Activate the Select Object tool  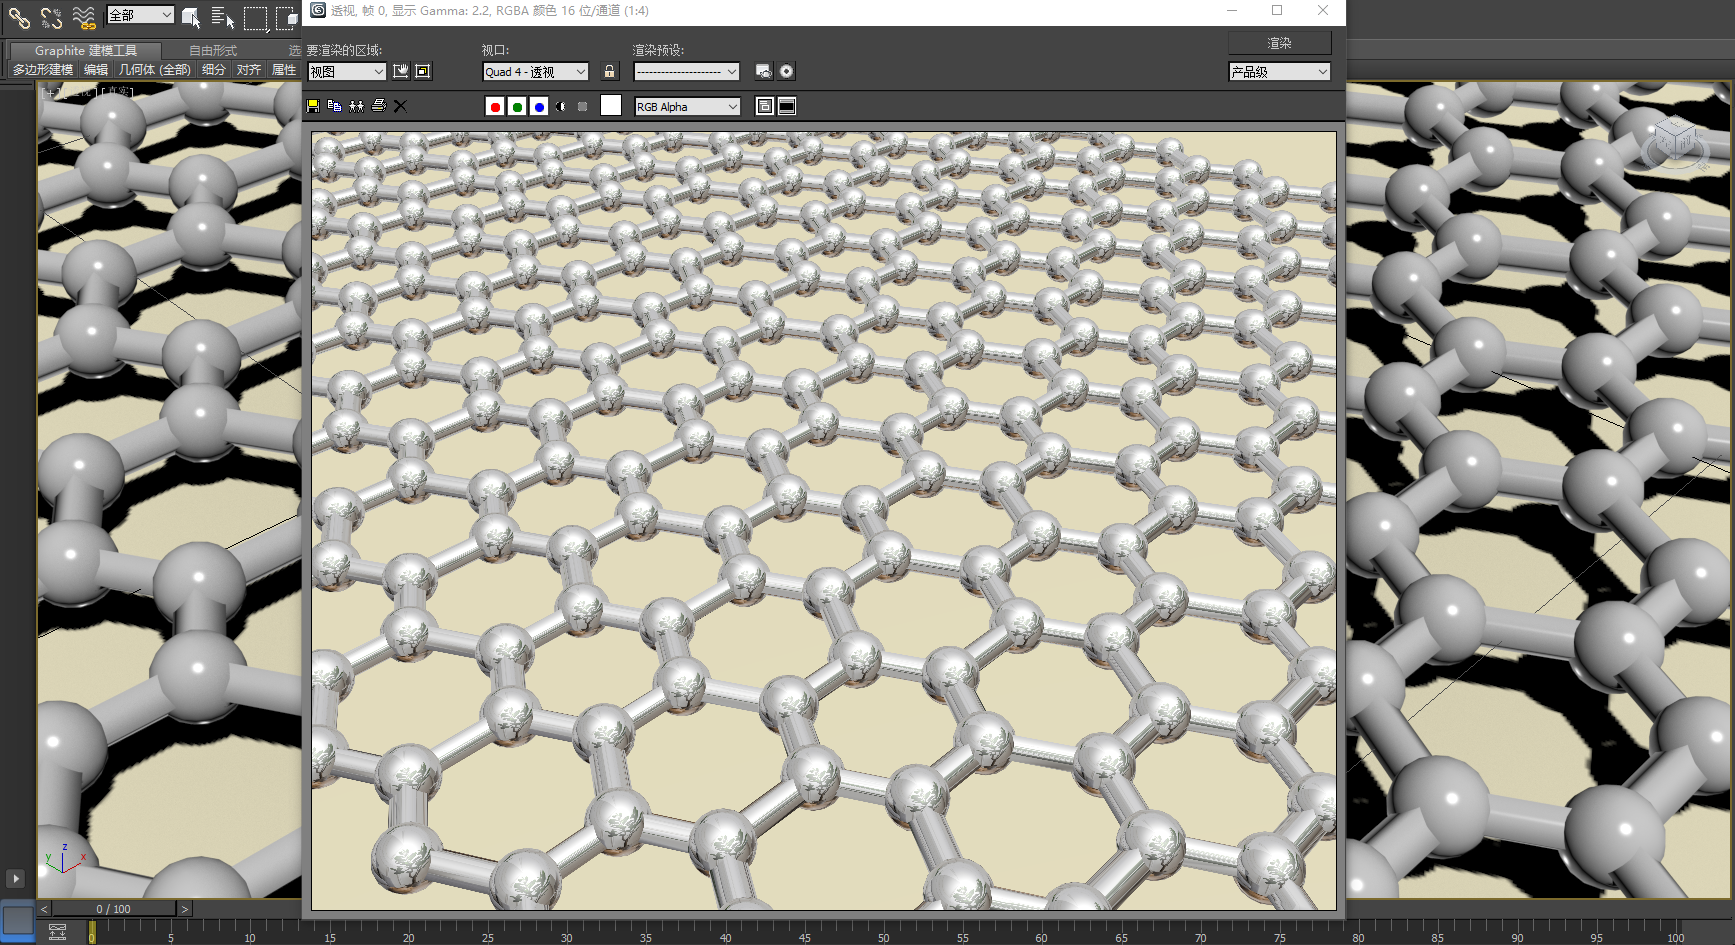coord(191,17)
